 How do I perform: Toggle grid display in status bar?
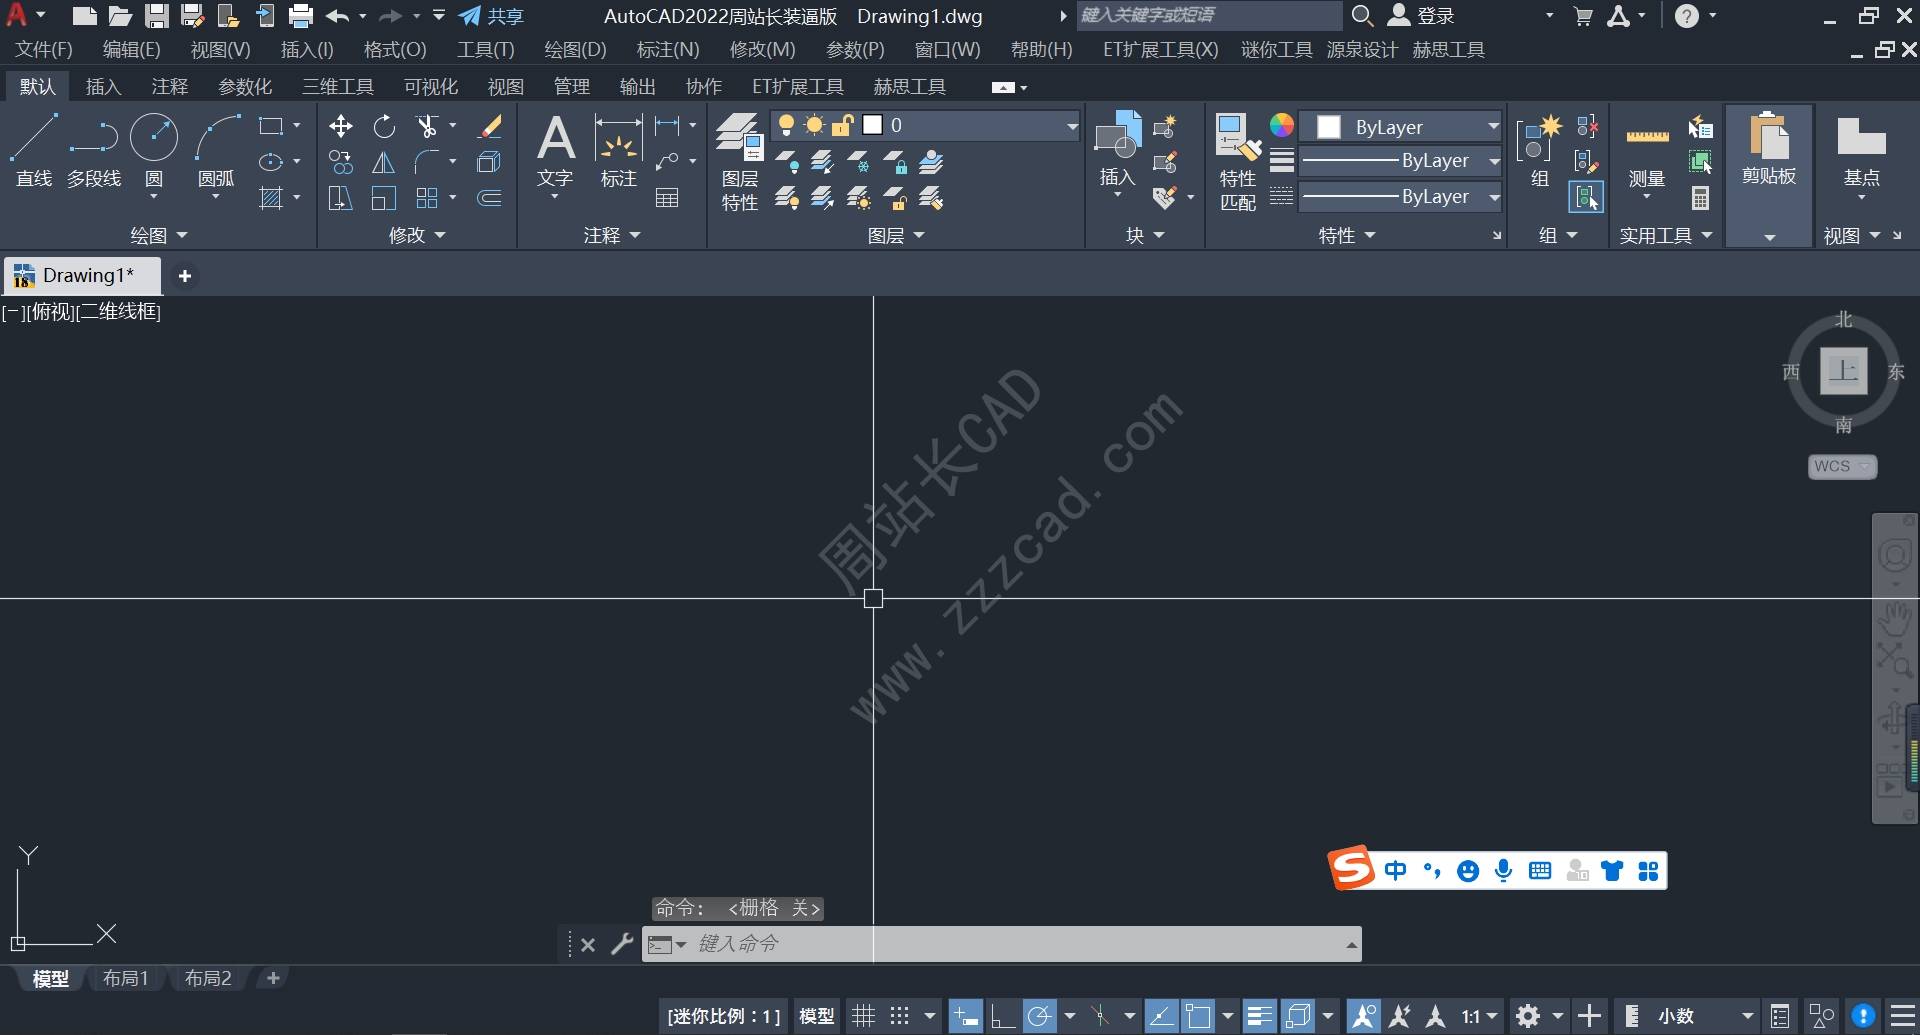pos(863,1016)
